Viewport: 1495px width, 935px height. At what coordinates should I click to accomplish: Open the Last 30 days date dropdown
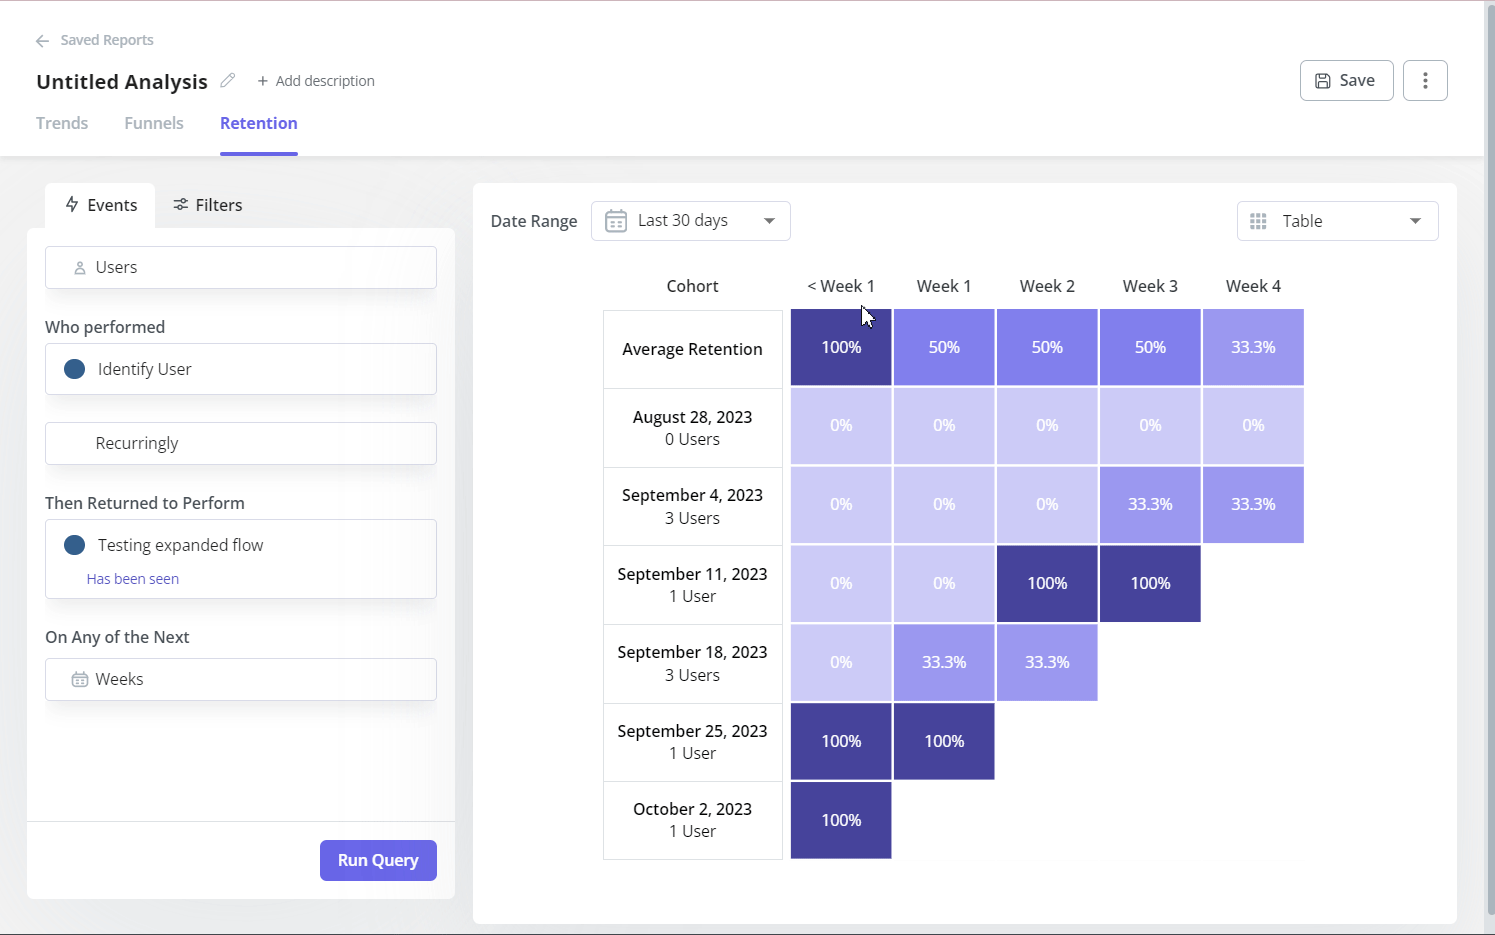[x=690, y=220]
